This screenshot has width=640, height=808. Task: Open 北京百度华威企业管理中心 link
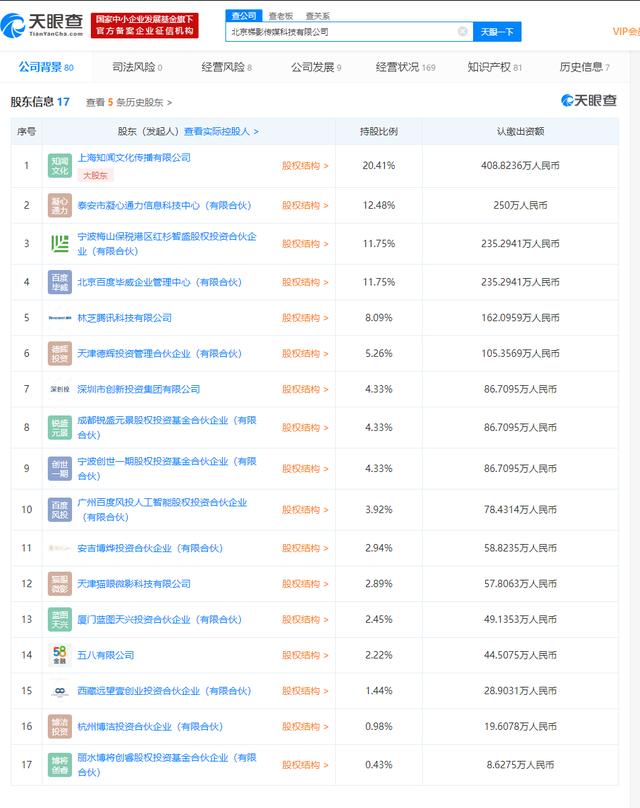159,282
